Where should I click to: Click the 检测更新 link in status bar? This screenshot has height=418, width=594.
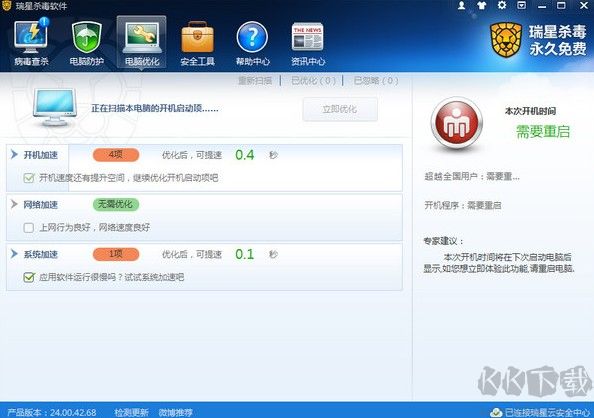[x=131, y=412]
